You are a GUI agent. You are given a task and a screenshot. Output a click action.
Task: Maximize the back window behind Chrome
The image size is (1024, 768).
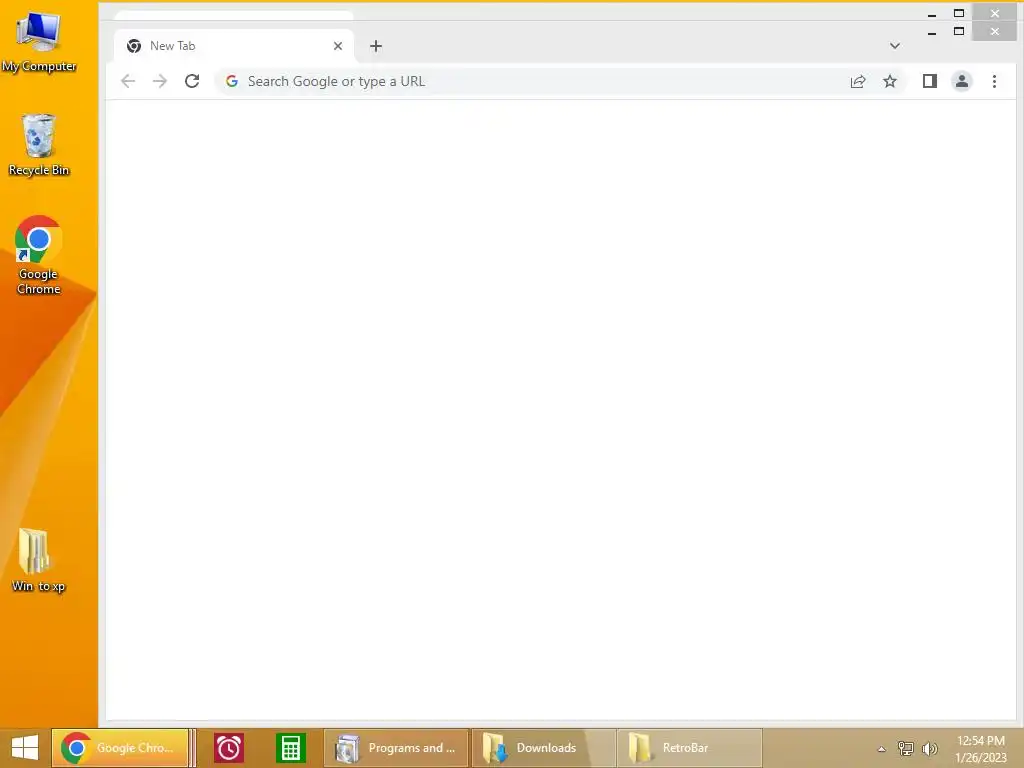[959, 13]
